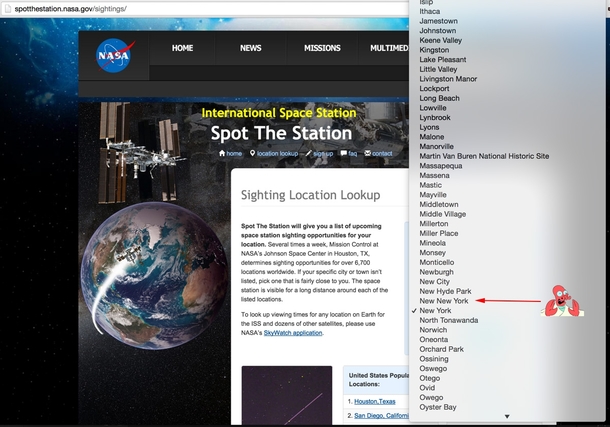Image resolution: width=610 pixels, height=427 pixels.
Task: Select Mayville in the city list
Action: pyautogui.click(x=433, y=195)
